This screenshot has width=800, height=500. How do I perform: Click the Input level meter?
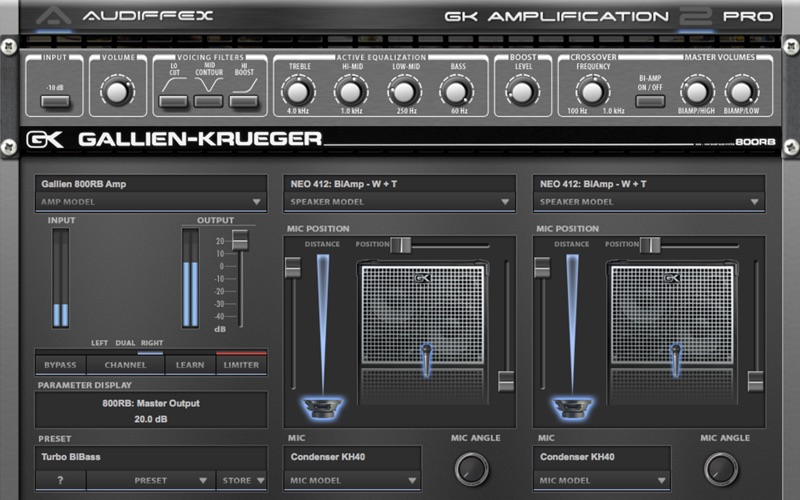tap(61, 278)
